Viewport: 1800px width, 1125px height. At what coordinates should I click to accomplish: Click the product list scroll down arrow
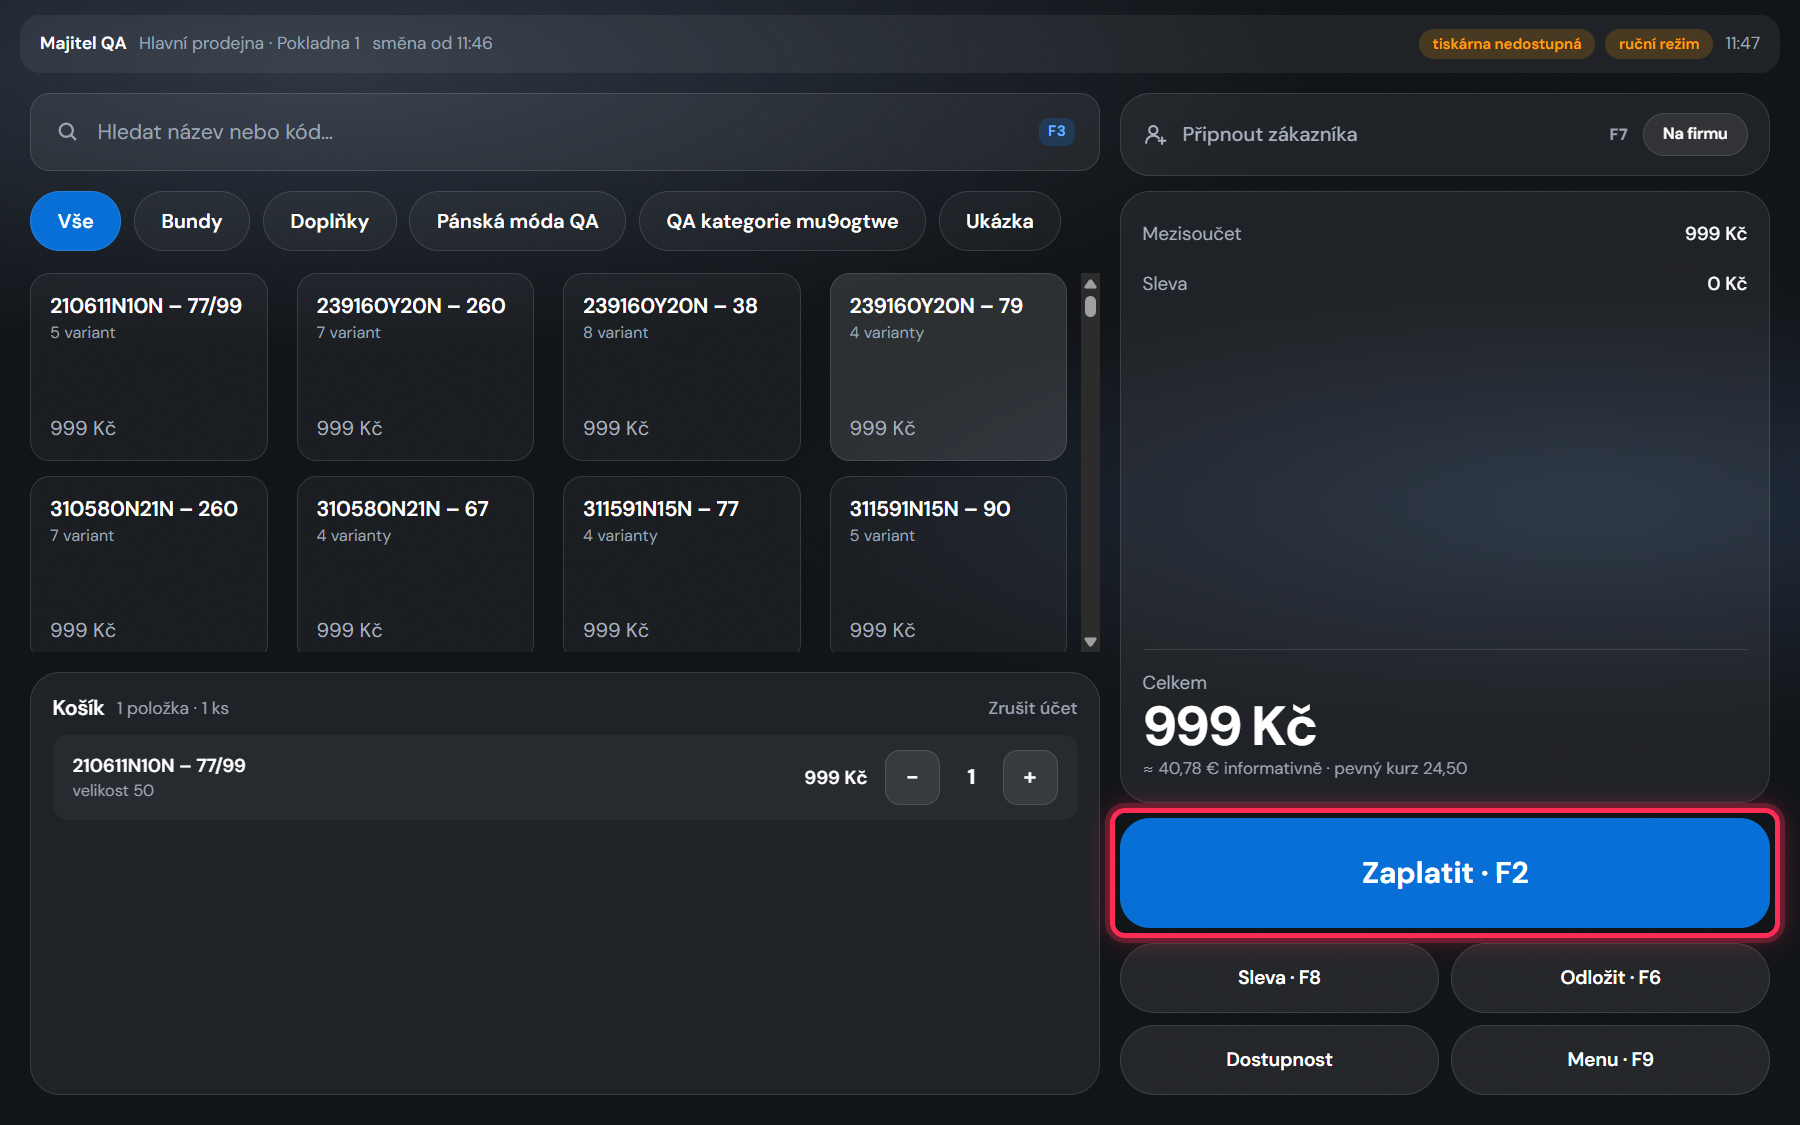[1091, 642]
